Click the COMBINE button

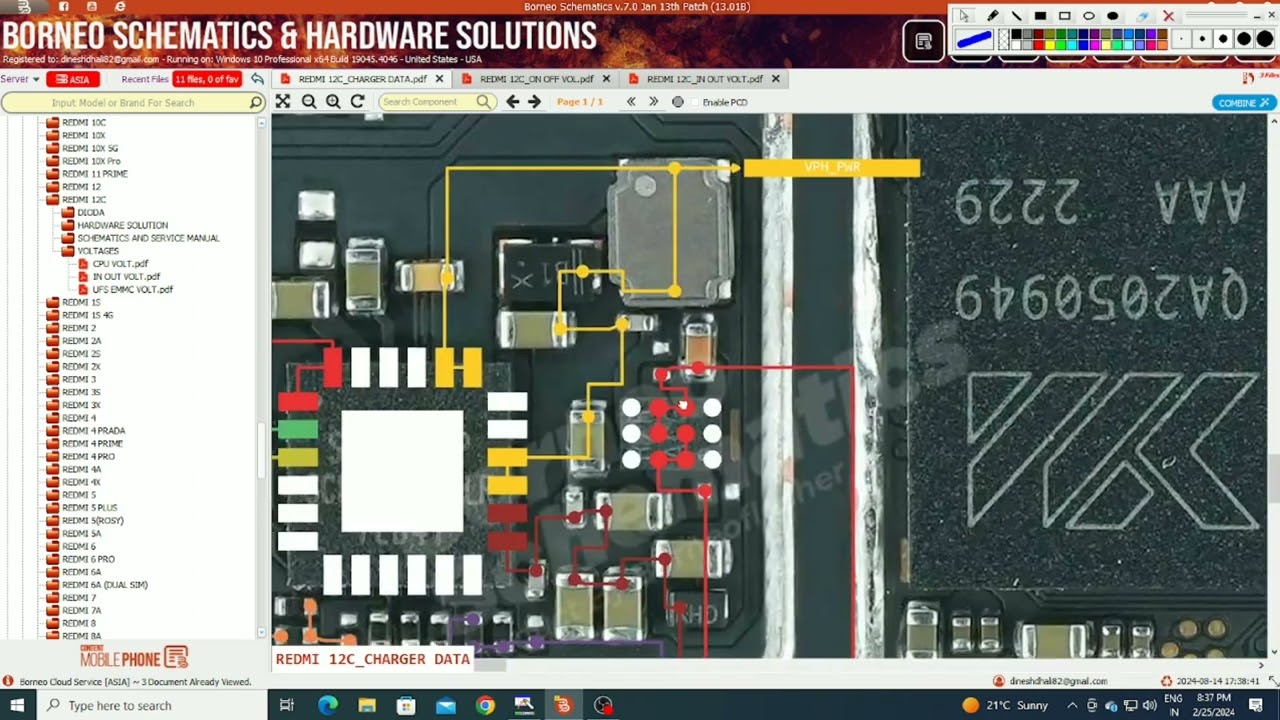point(1244,103)
